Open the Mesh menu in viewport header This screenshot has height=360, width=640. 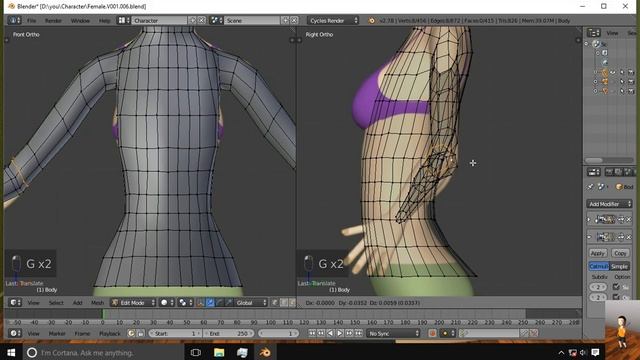[x=97, y=302]
